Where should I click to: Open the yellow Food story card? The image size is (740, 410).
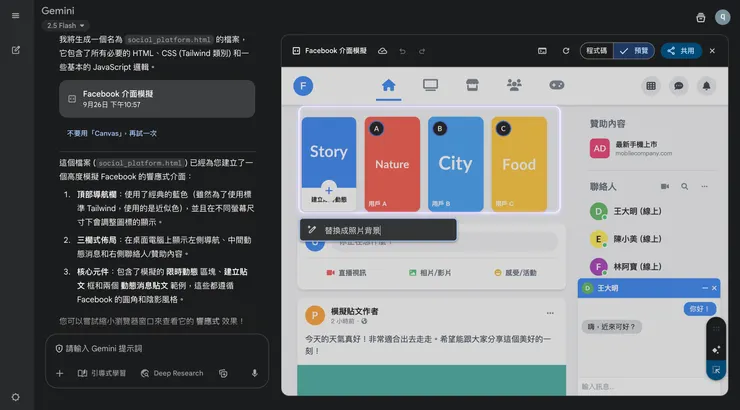pos(519,164)
